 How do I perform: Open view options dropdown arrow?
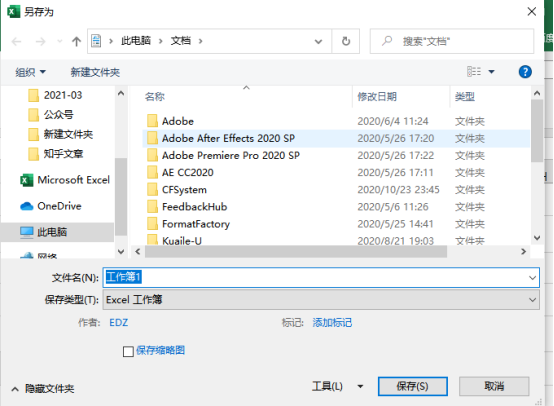[x=491, y=72]
